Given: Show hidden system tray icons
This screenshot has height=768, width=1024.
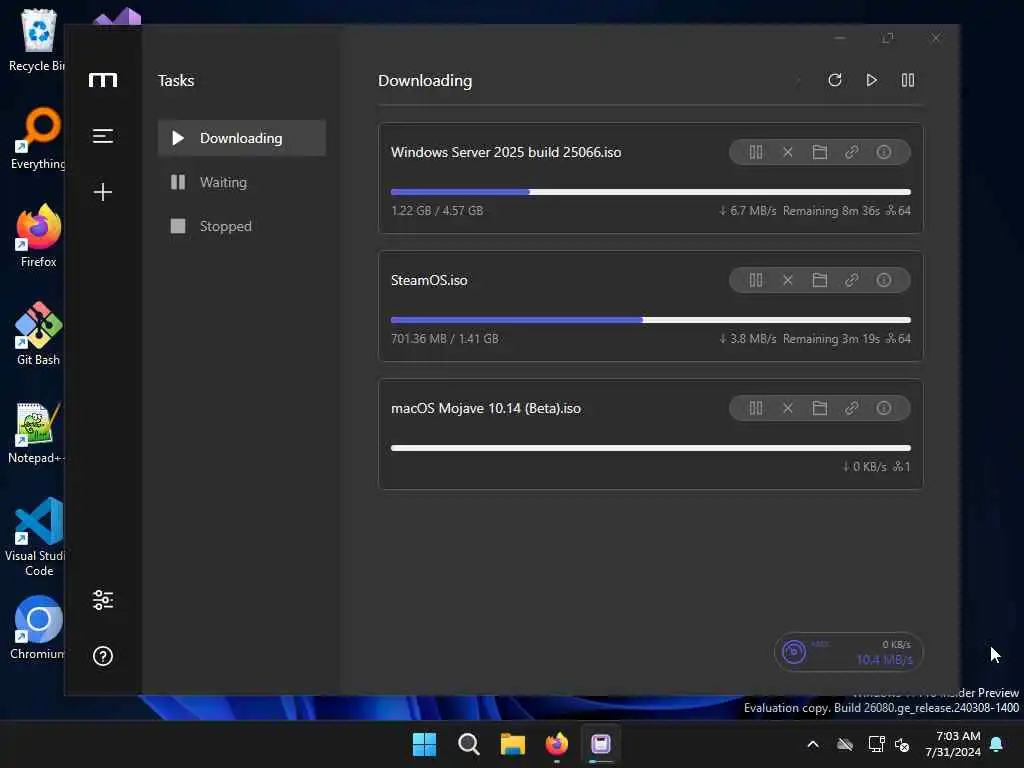Looking at the screenshot, I should point(813,744).
